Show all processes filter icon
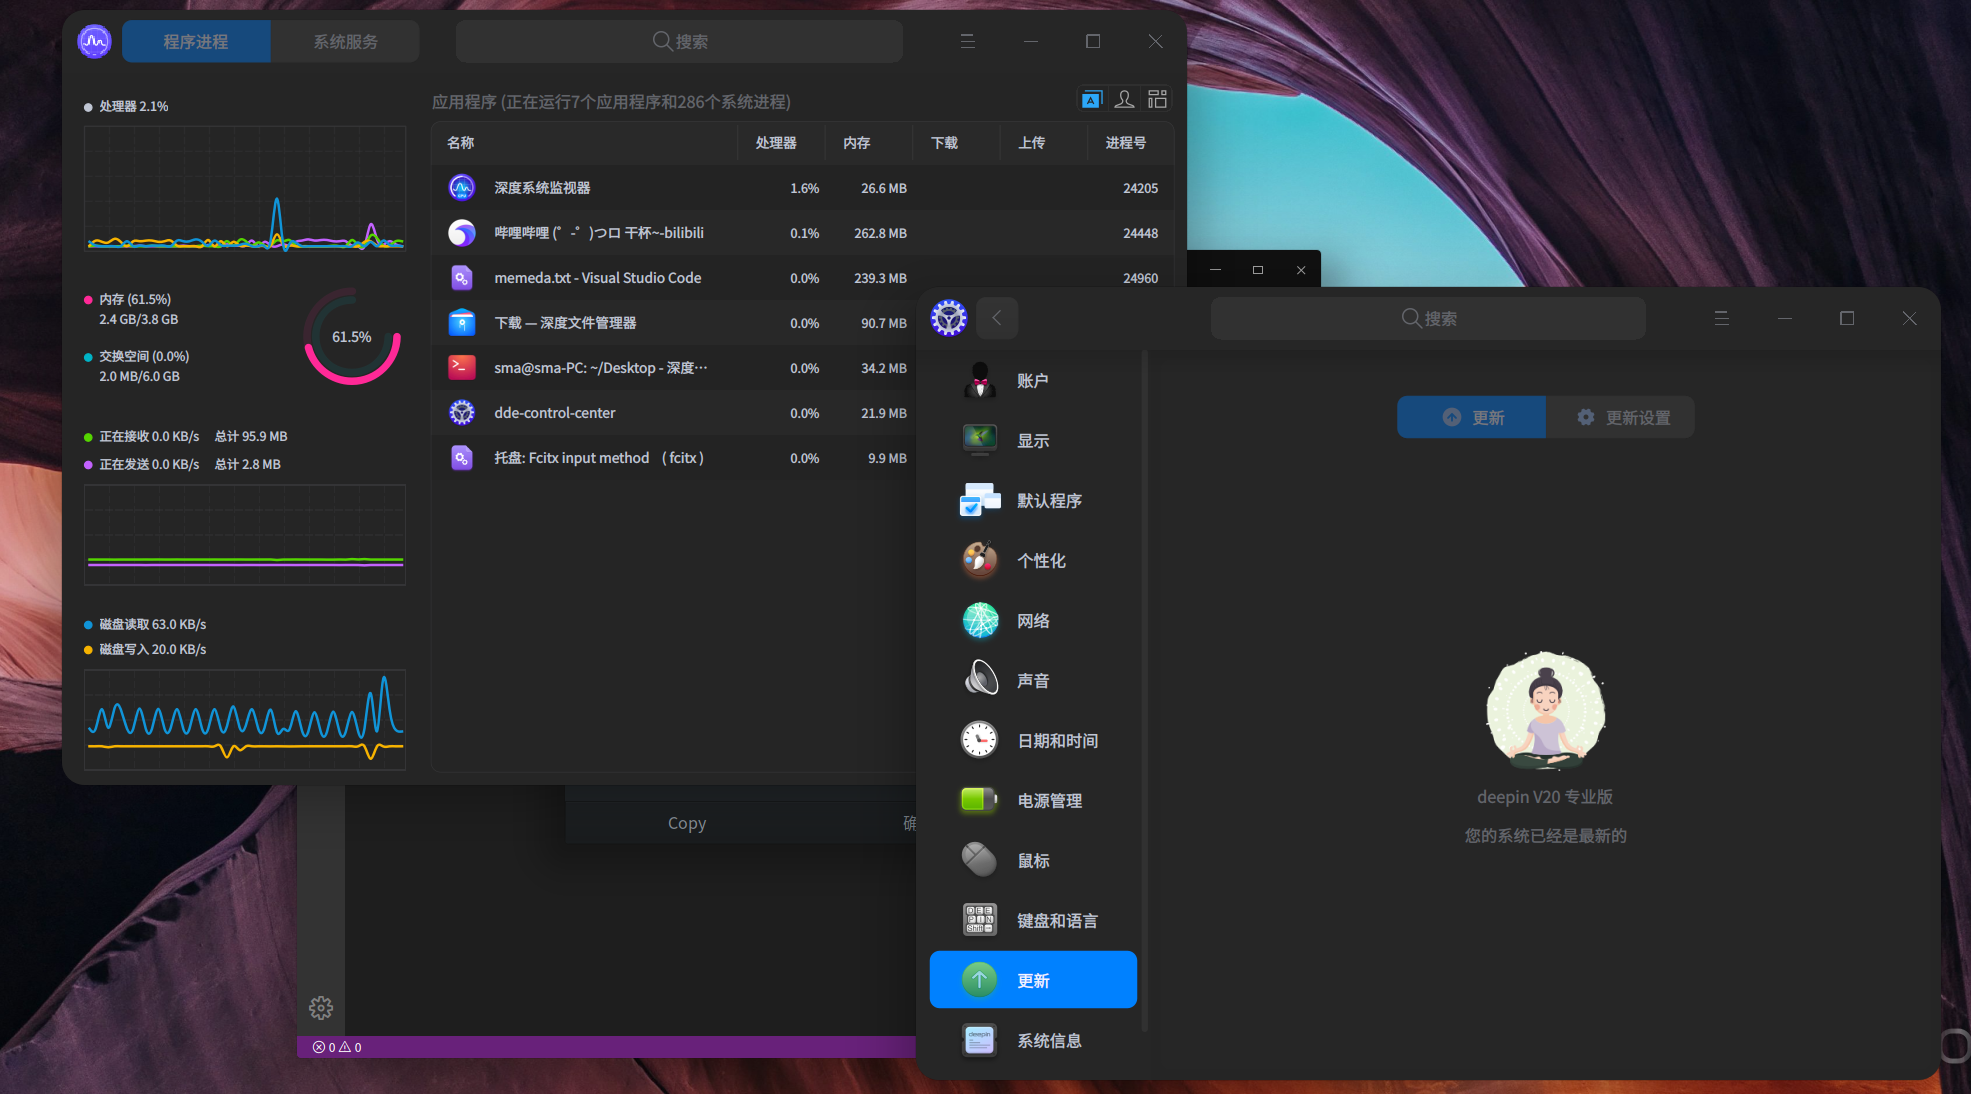The width and height of the screenshot is (1971, 1094). click(1157, 99)
